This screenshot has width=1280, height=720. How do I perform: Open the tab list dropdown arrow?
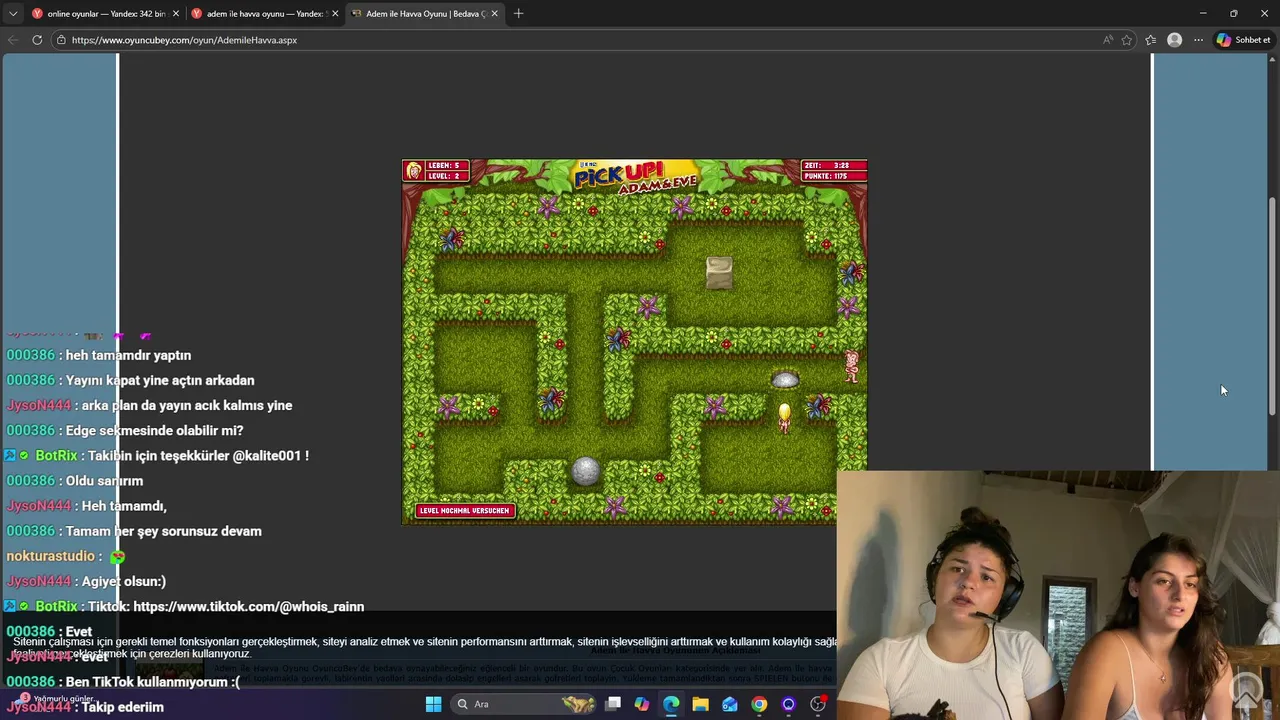click(x=13, y=14)
